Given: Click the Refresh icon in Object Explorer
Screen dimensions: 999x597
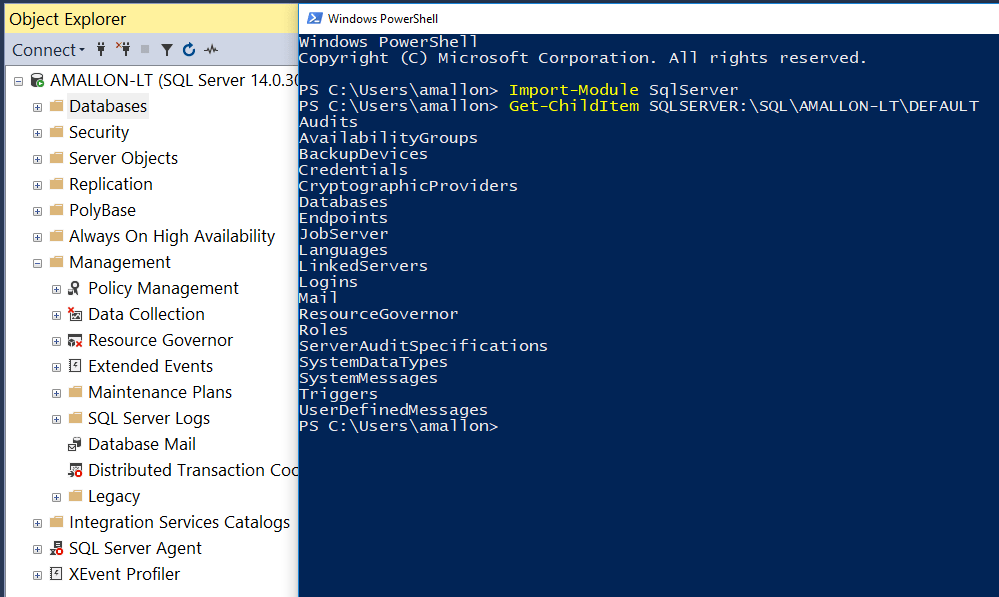Looking at the screenshot, I should (188, 49).
